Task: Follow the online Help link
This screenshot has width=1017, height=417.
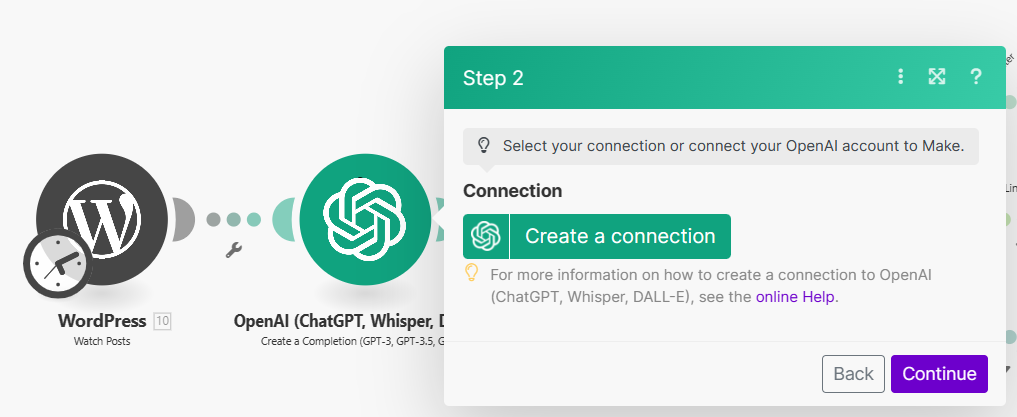Action: [x=795, y=298]
